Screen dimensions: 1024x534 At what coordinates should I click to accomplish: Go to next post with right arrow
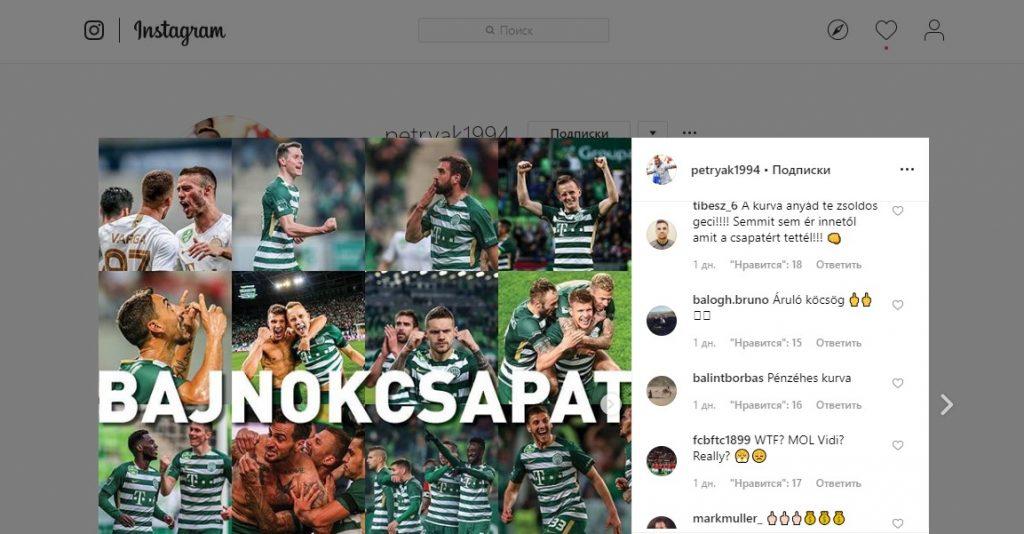[x=946, y=405]
